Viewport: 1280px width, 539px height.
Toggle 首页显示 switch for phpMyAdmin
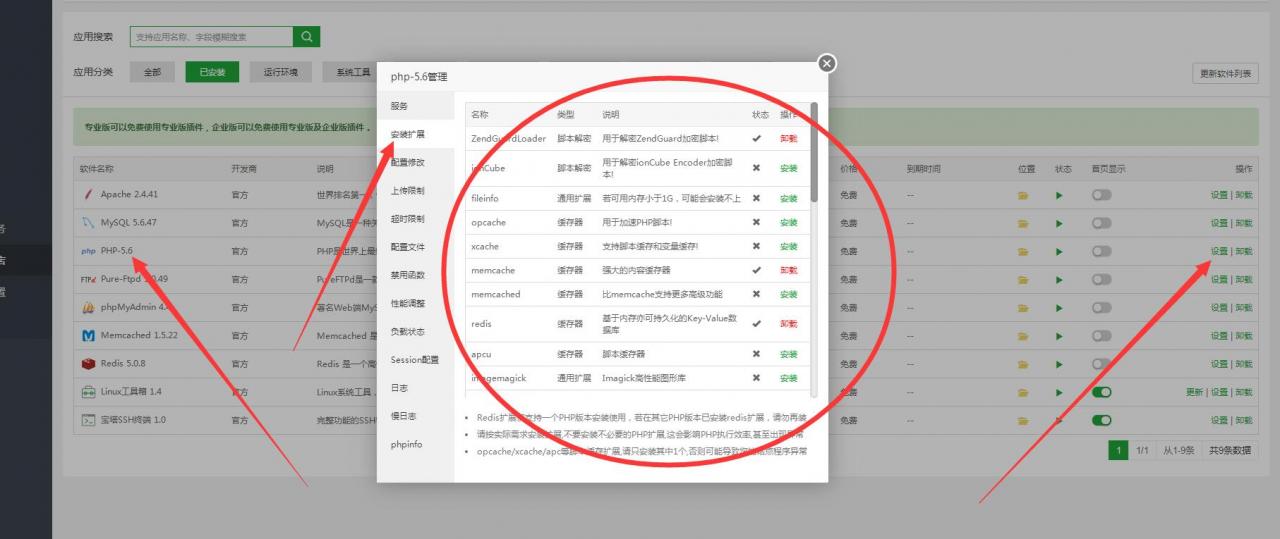pos(1101,307)
